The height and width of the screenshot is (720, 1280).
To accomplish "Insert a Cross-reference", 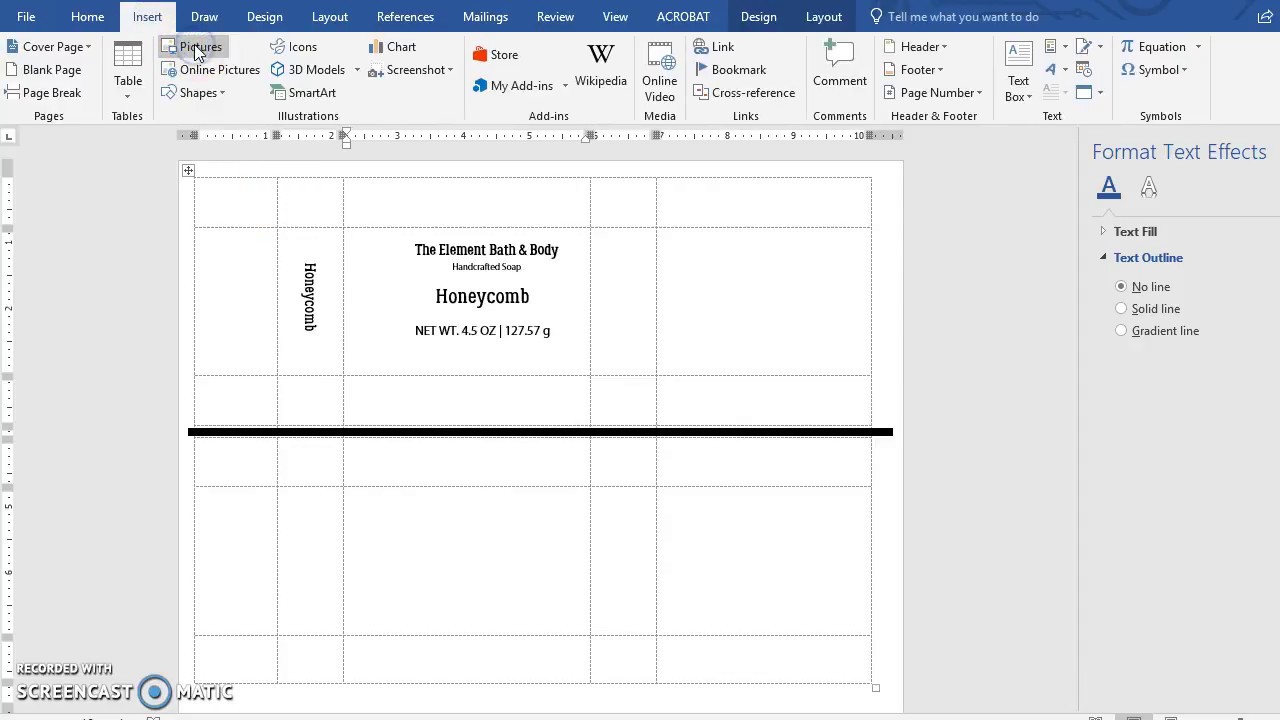I will [744, 93].
